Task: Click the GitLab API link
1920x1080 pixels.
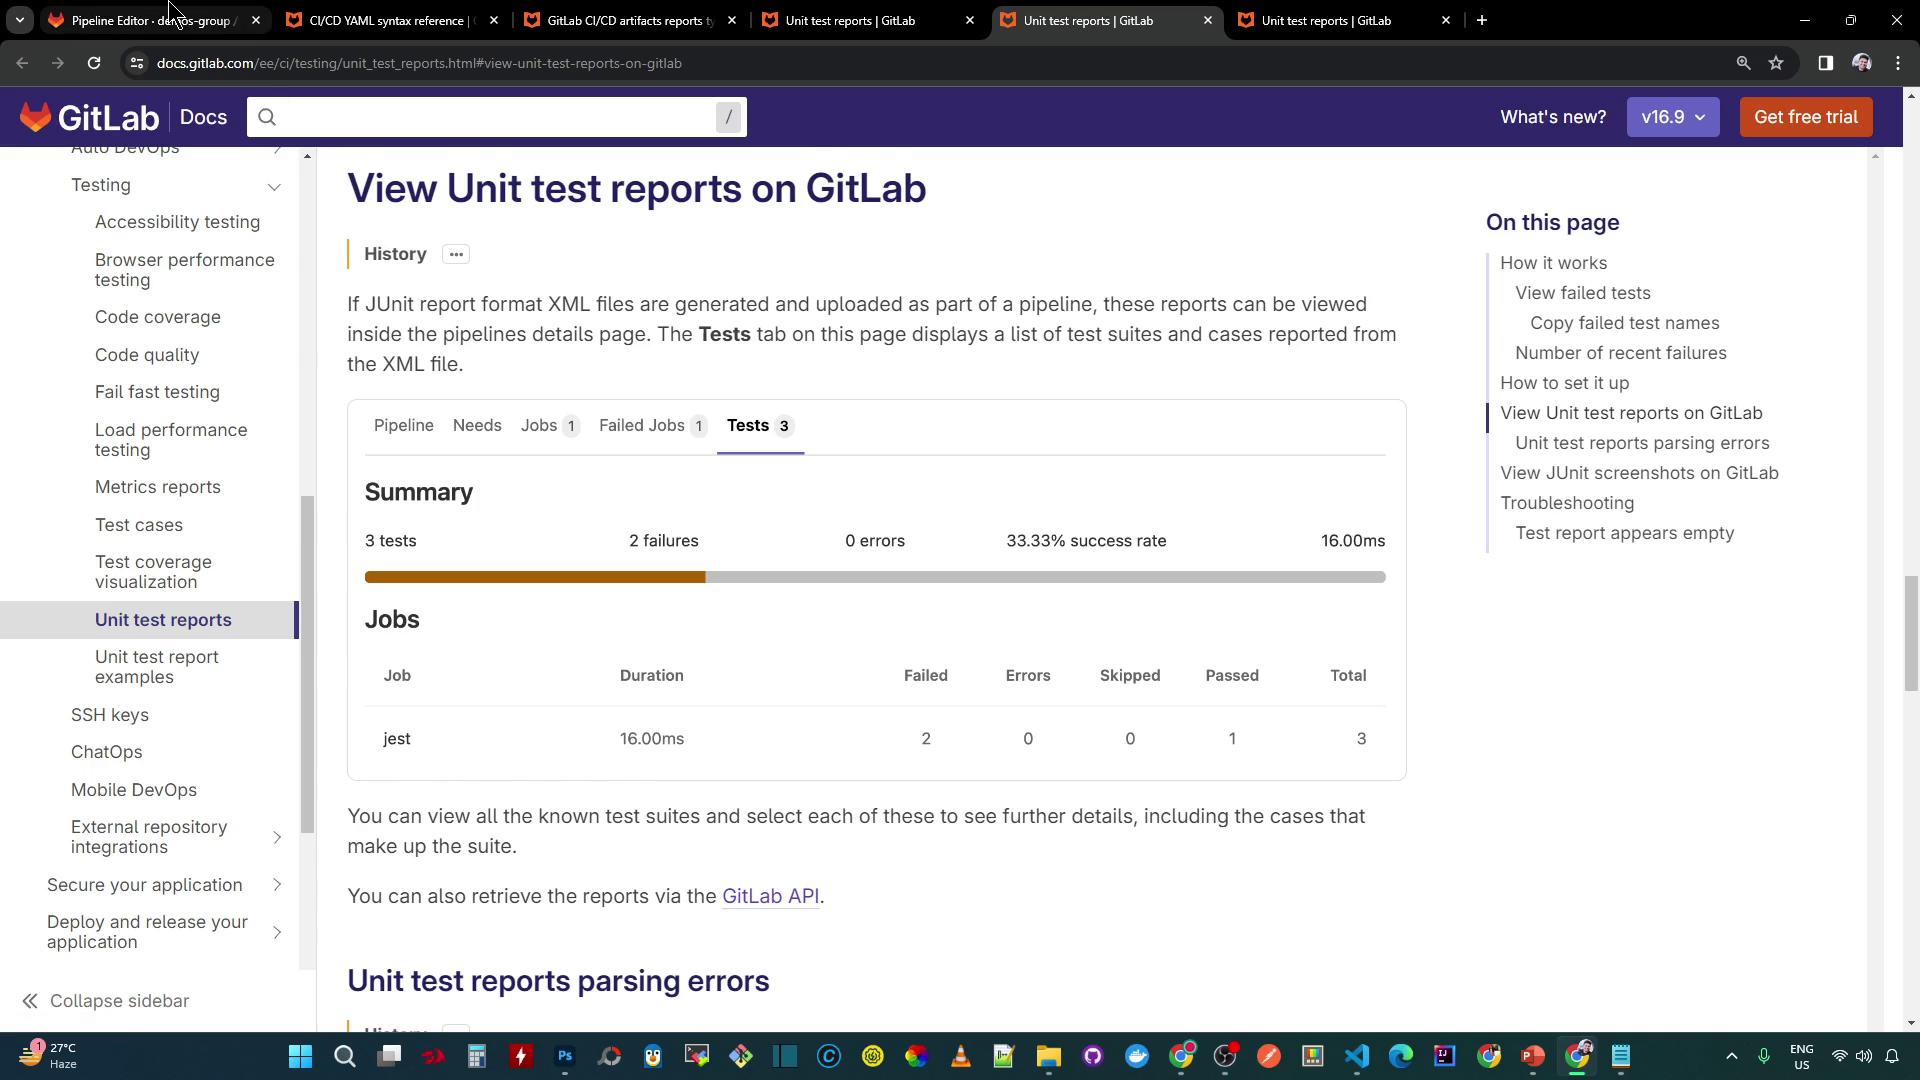Action: (770, 896)
